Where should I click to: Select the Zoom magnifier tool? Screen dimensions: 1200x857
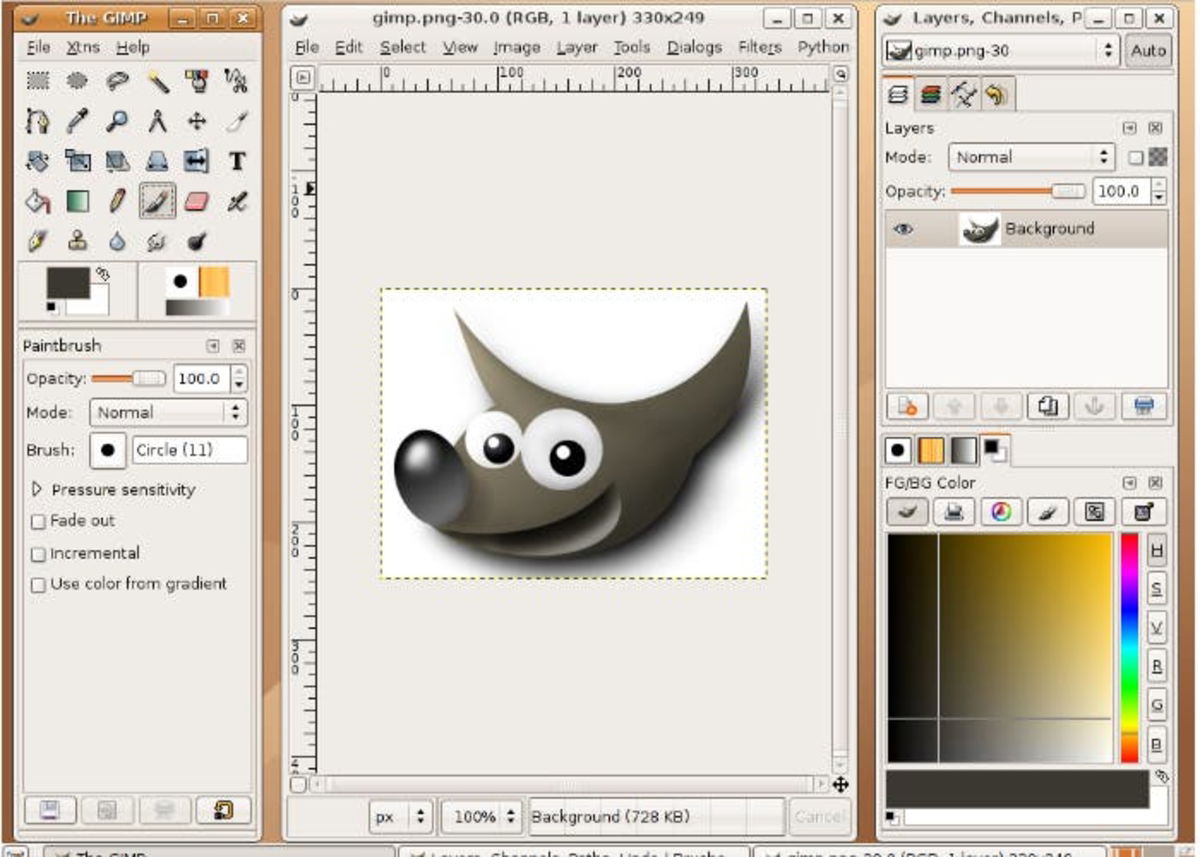pyautogui.click(x=117, y=122)
